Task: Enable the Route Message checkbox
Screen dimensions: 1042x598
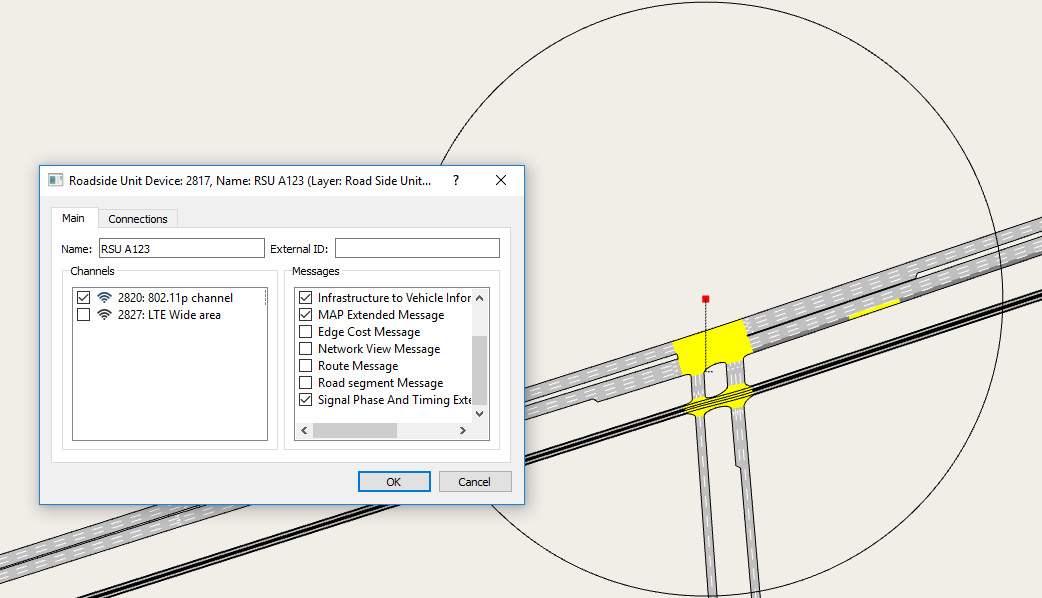Action: pos(306,366)
